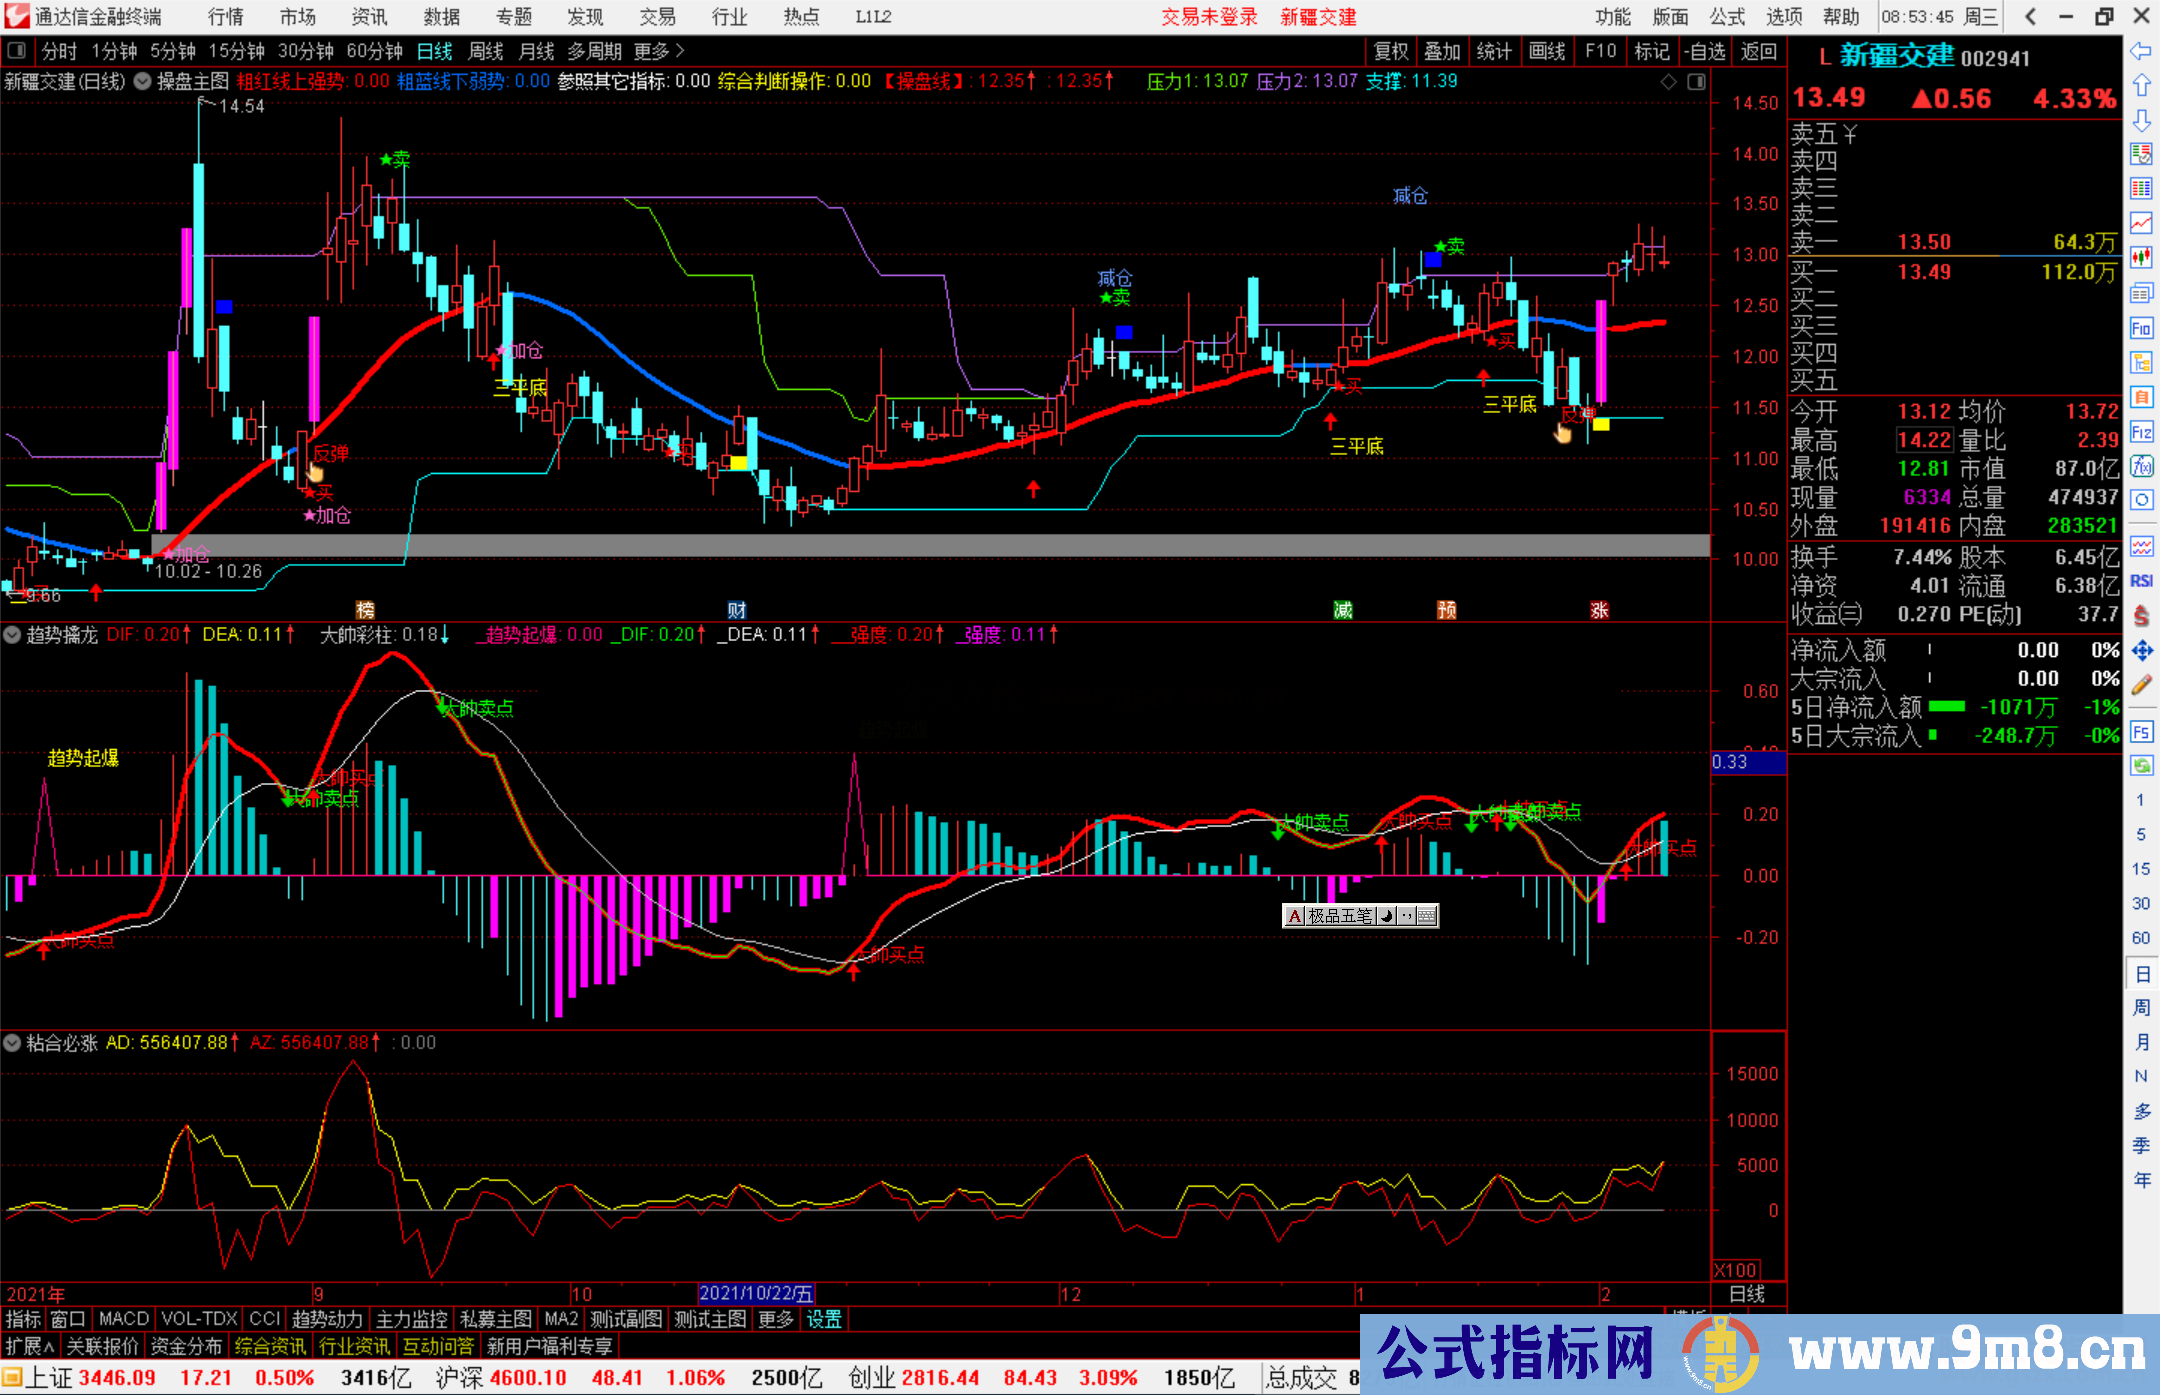Select the MACD indicator tab at bottom
Screen dimensions: 2160x1395
(123, 1319)
